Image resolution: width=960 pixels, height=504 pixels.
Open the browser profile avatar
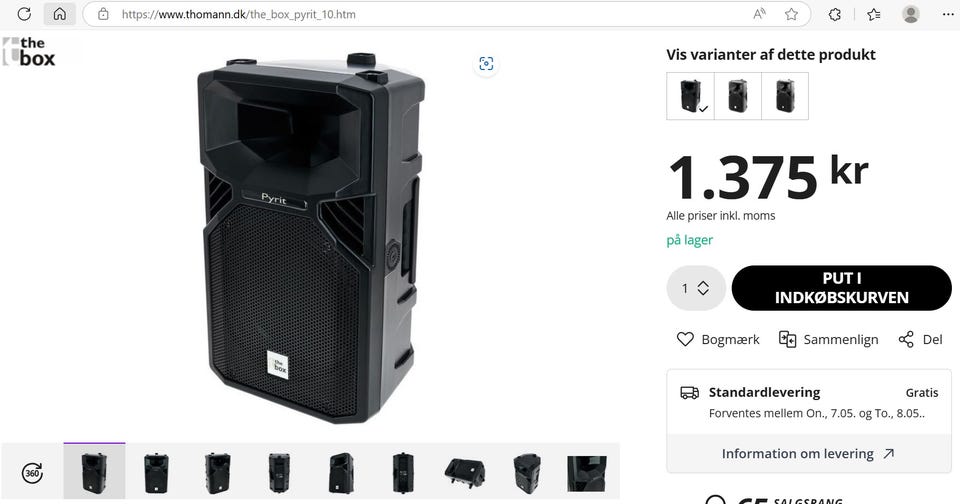click(911, 14)
